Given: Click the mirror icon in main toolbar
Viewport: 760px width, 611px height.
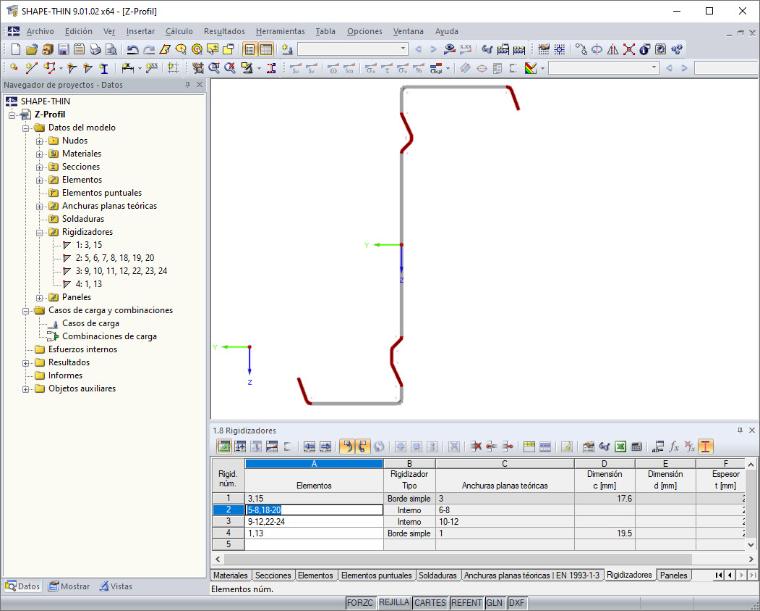Looking at the screenshot, I should [x=613, y=49].
